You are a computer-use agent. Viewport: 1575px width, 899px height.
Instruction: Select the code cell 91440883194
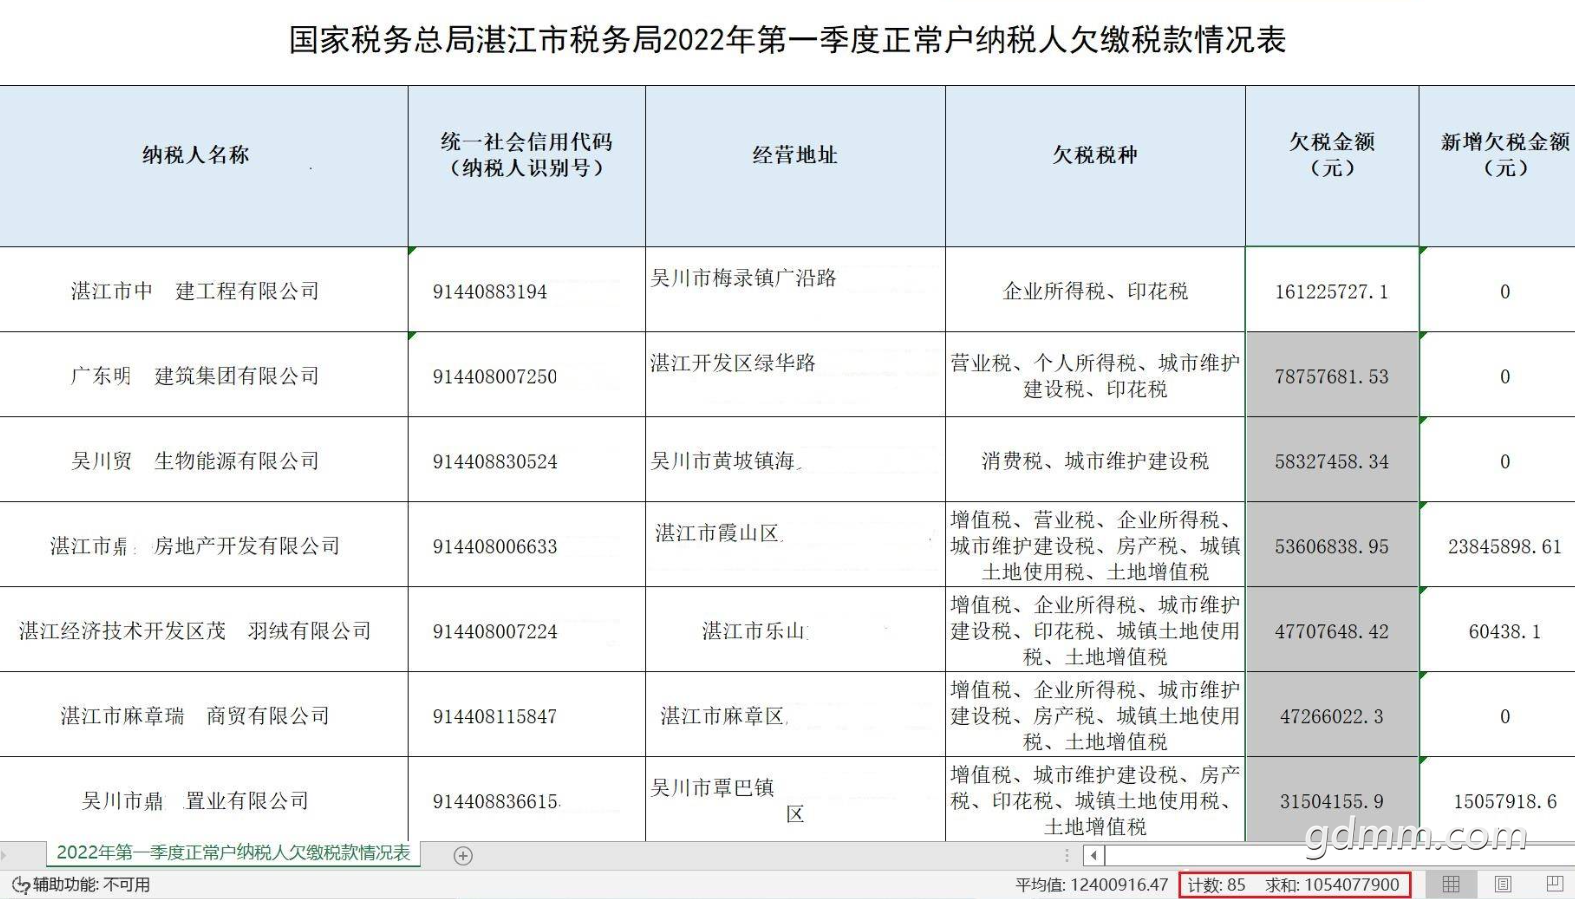click(527, 290)
